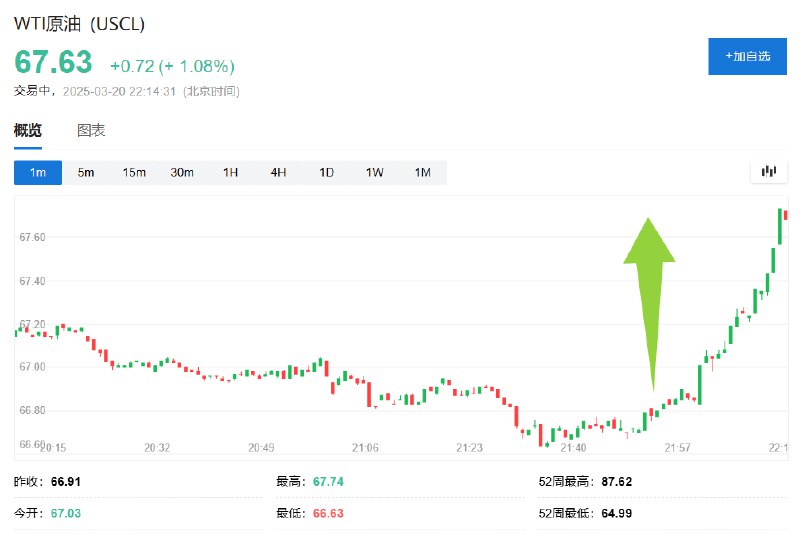Image resolution: width=800 pixels, height=539 pixels.
Task: Click the 21:40 time axis label
Action: click(x=573, y=448)
